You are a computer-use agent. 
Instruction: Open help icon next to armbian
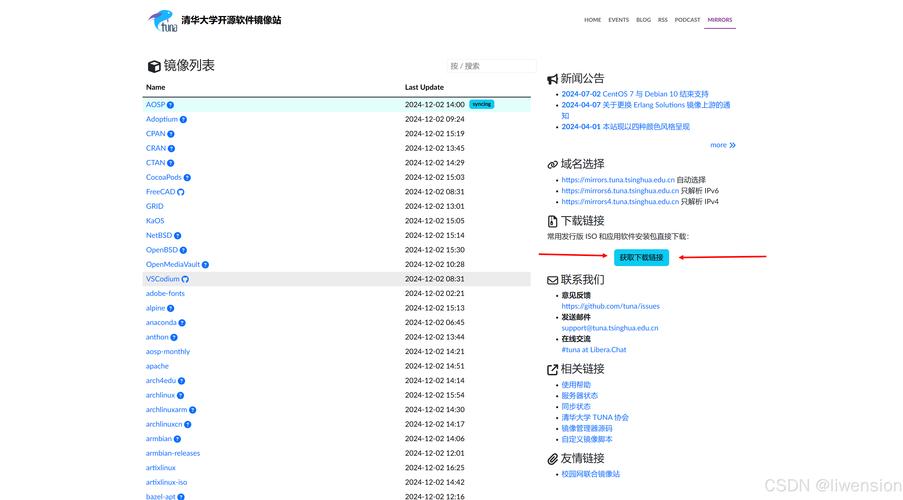[177, 439]
